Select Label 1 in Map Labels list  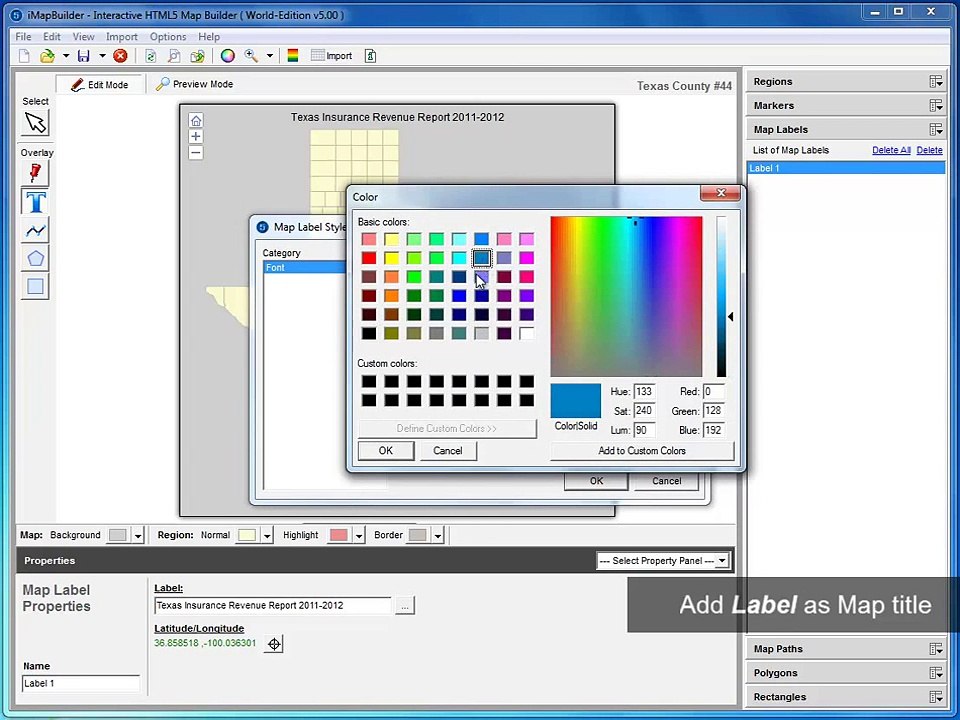846,168
